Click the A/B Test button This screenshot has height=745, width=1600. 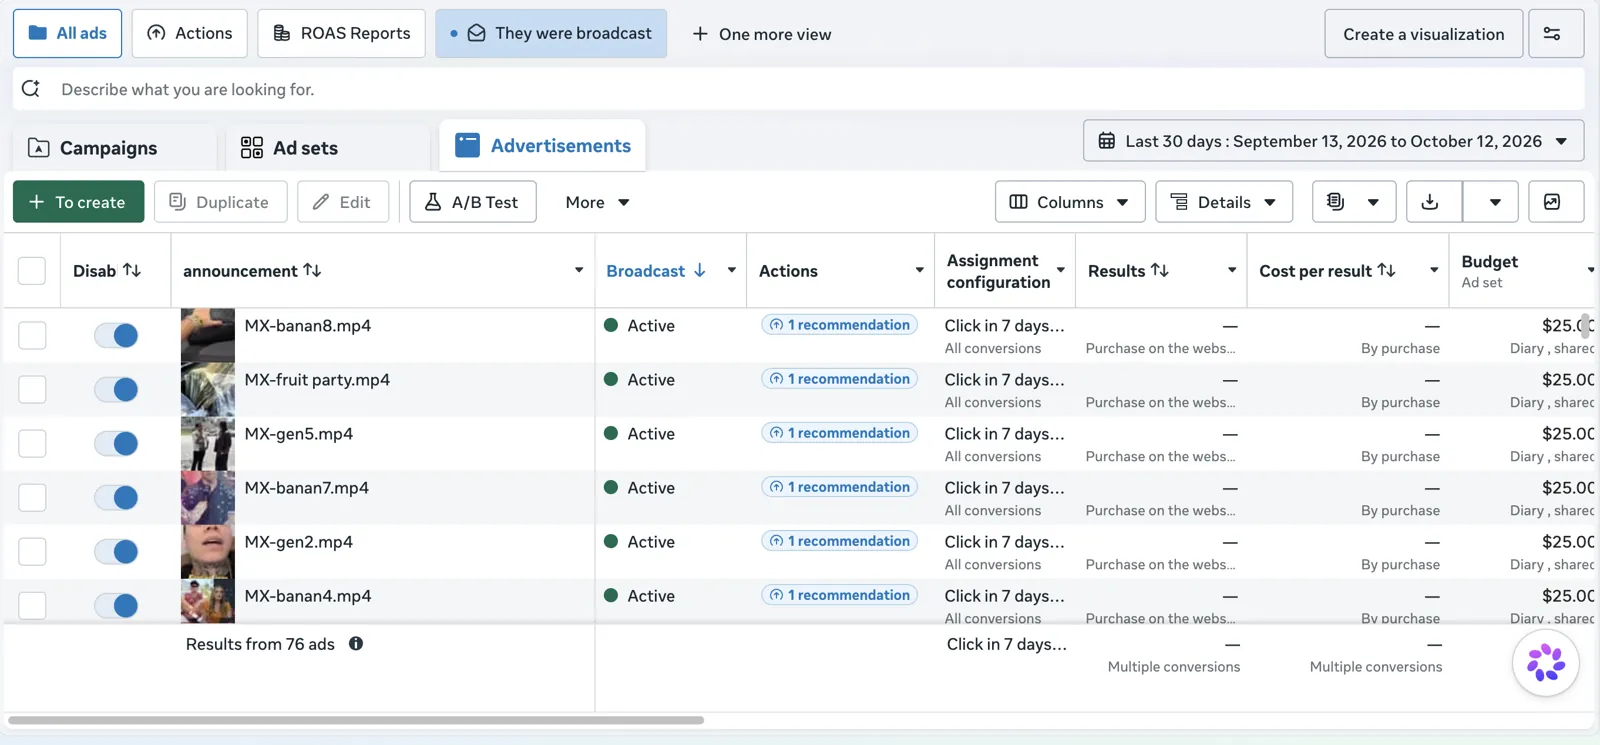pos(473,202)
